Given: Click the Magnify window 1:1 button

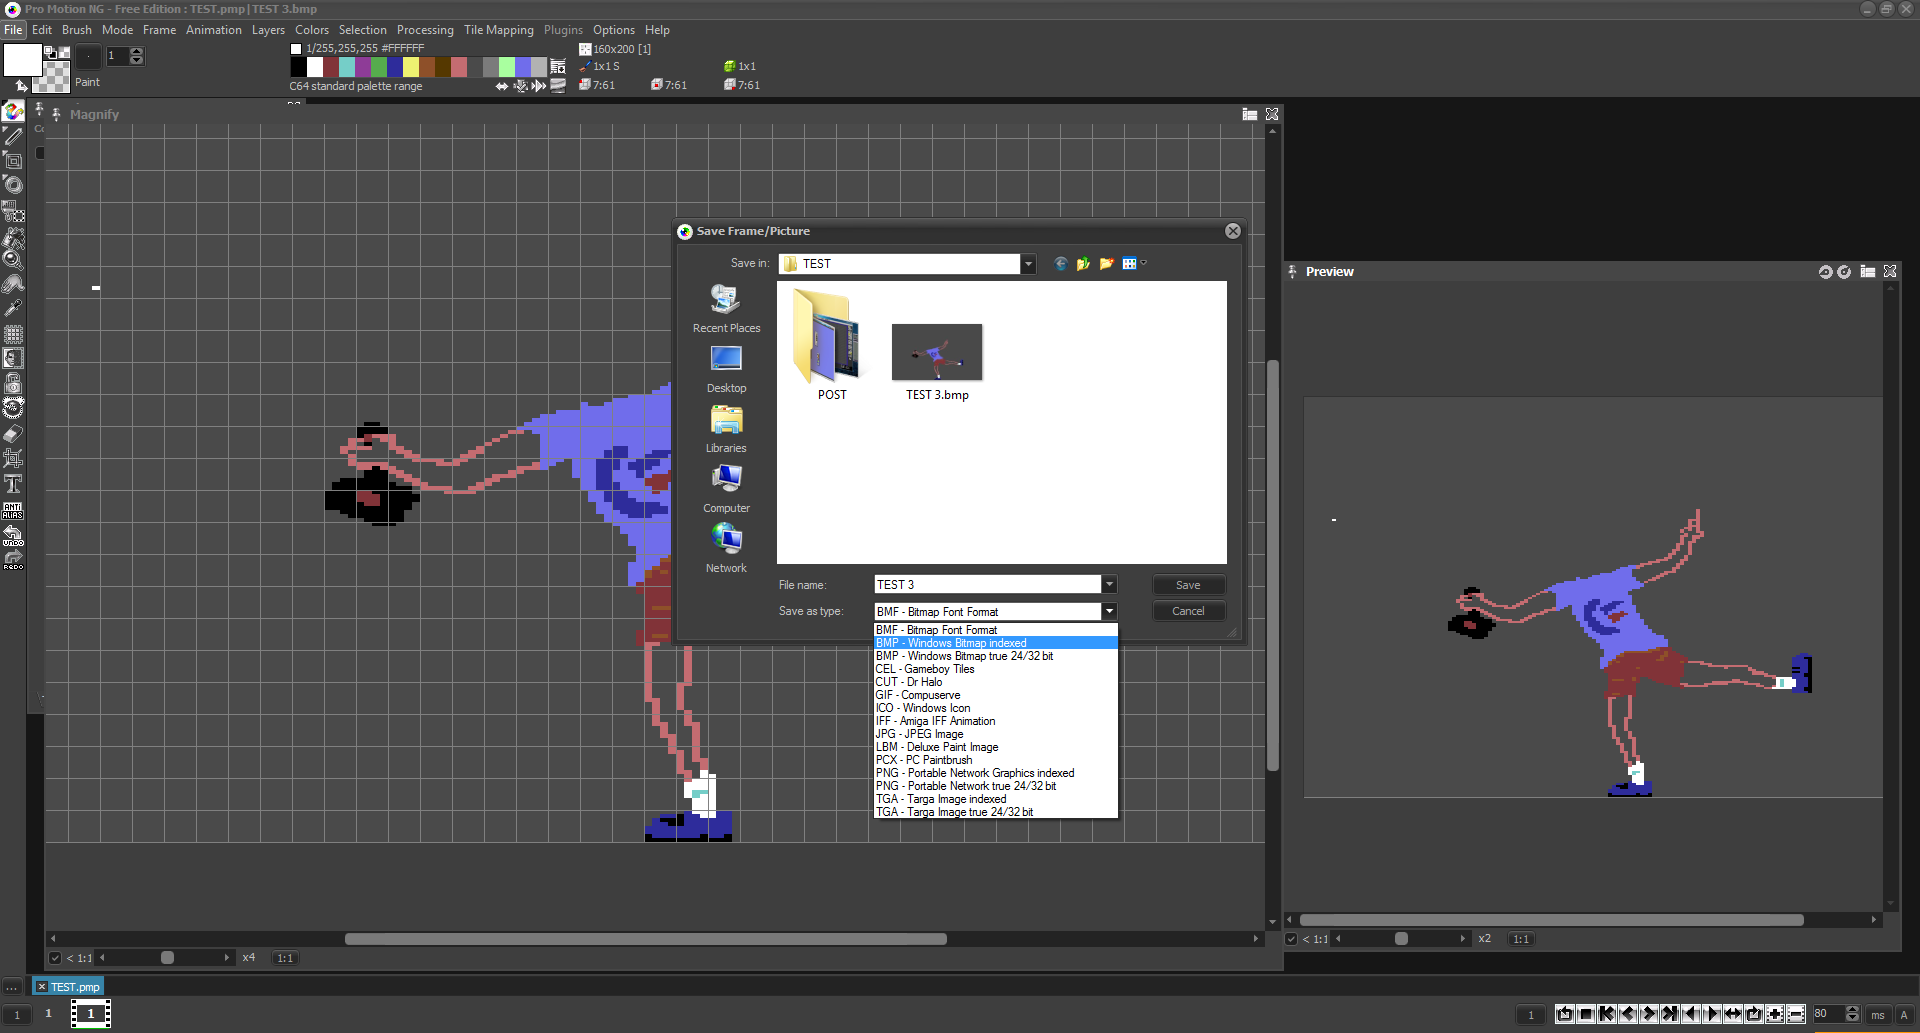Looking at the screenshot, I should (x=285, y=958).
